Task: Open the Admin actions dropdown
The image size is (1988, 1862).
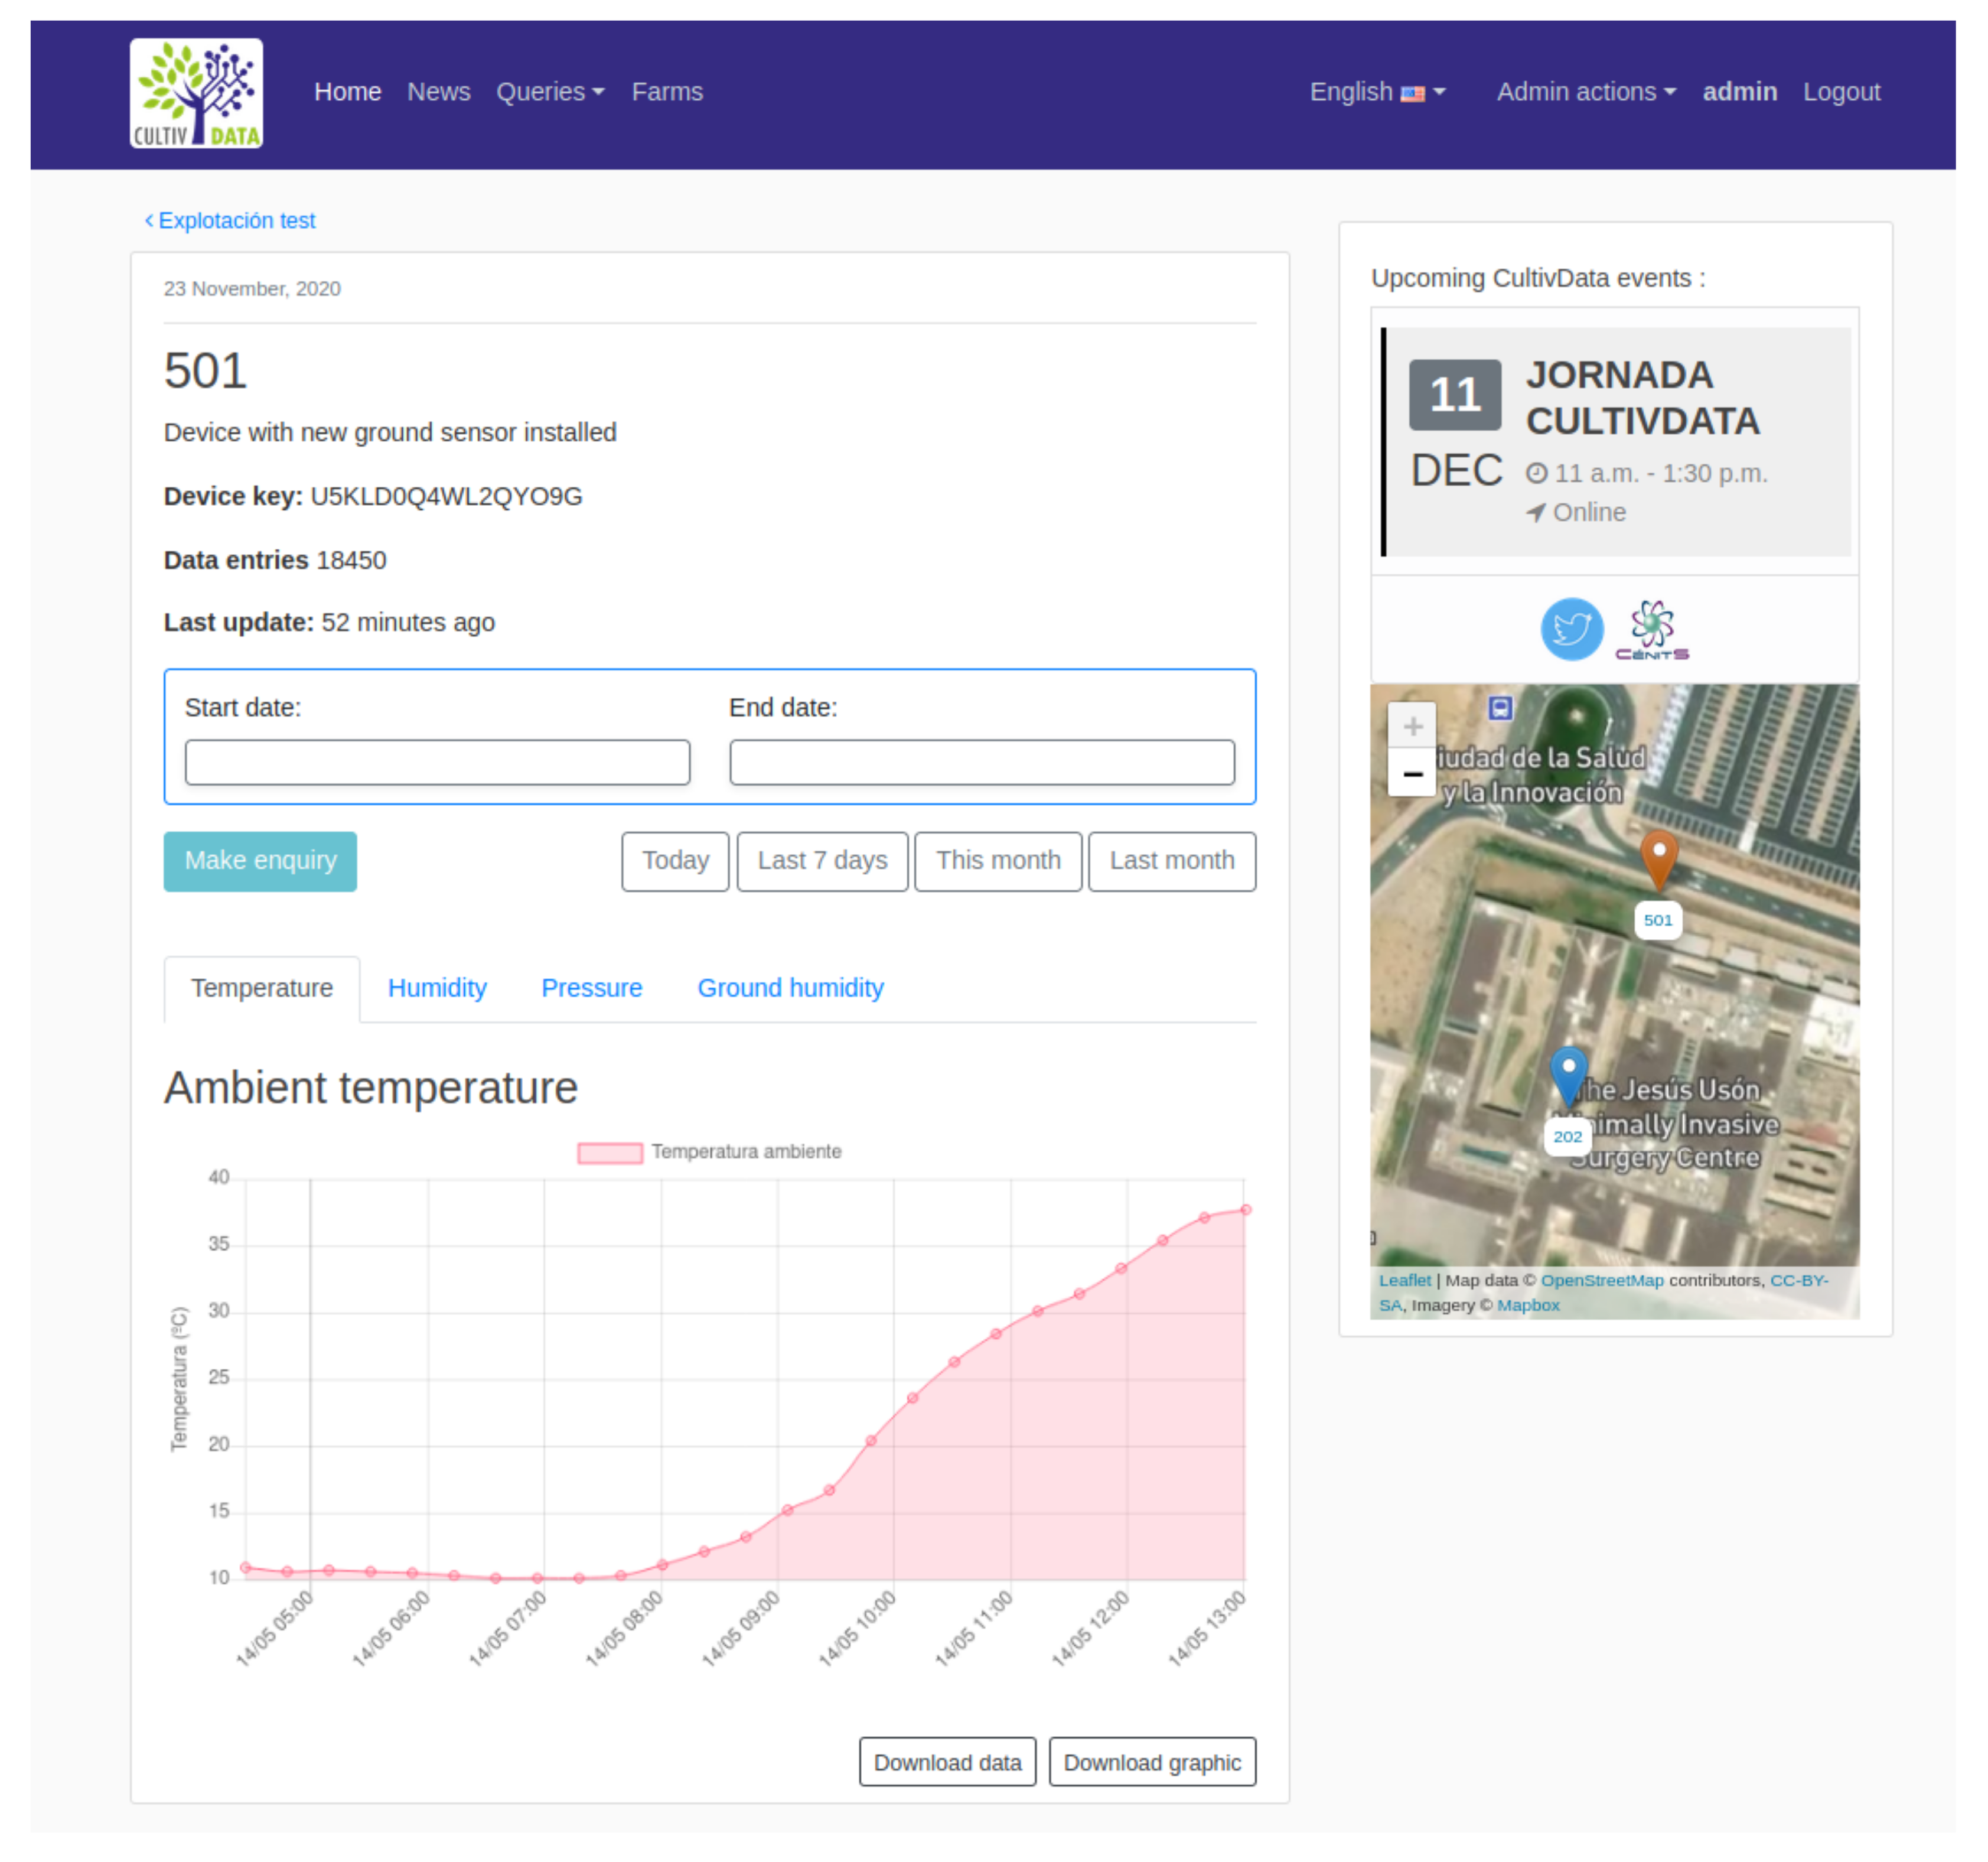Action: click(1585, 92)
